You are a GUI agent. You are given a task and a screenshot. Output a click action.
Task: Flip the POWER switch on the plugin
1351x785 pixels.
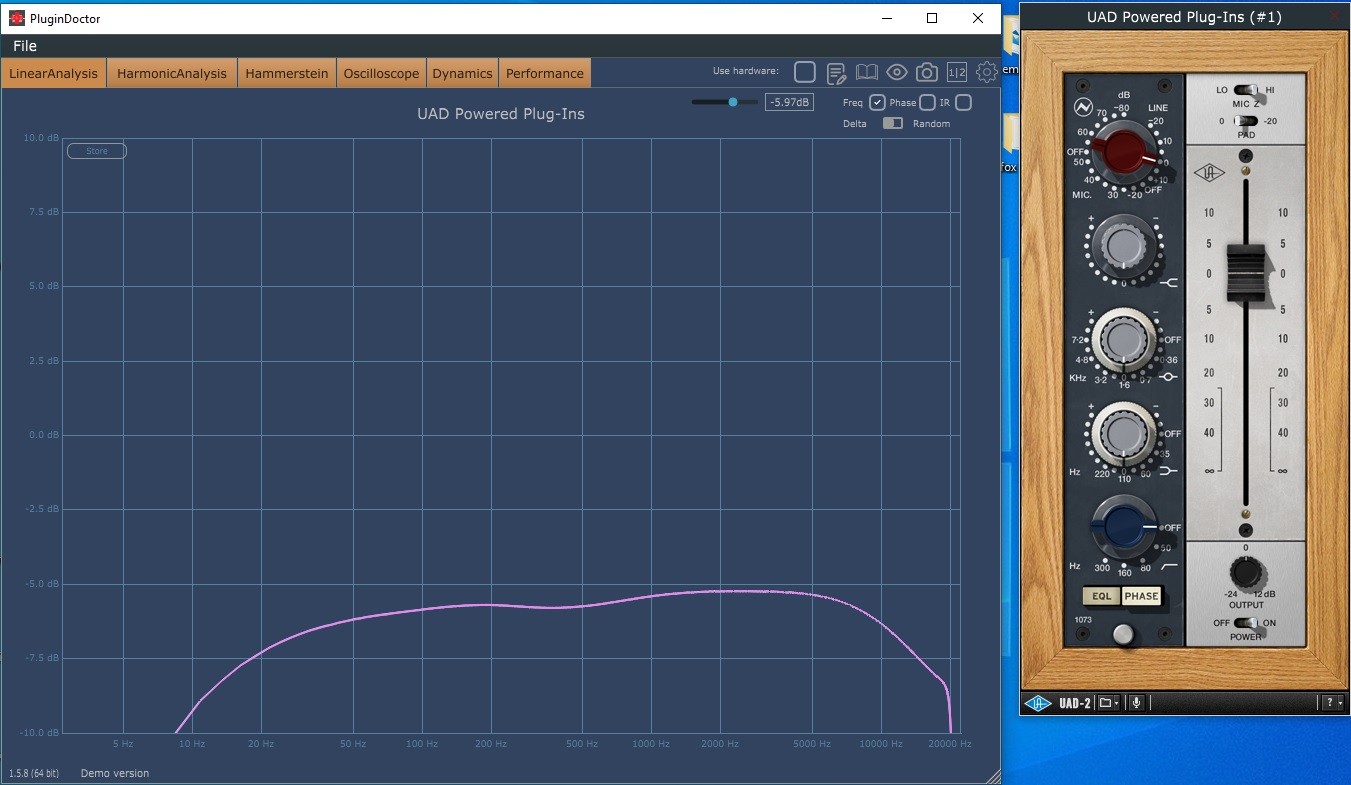click(1245, 623)
